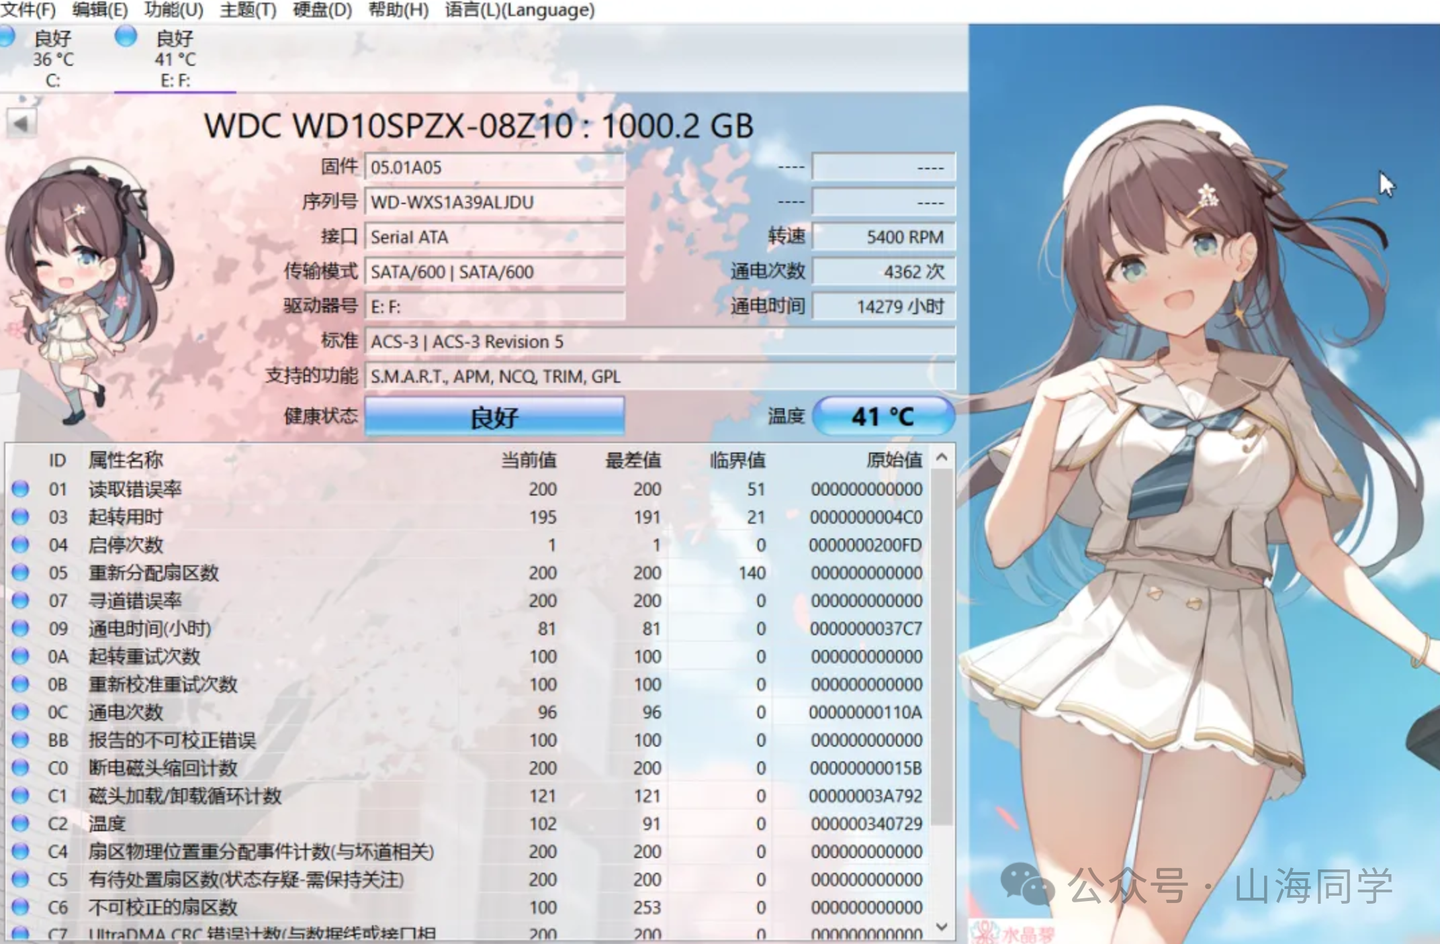Select the 温度 attribute name in row C2
Image resolution: width=1440 pixels, height=944 pixels.
pyautogui.click(x=107, y=823)
